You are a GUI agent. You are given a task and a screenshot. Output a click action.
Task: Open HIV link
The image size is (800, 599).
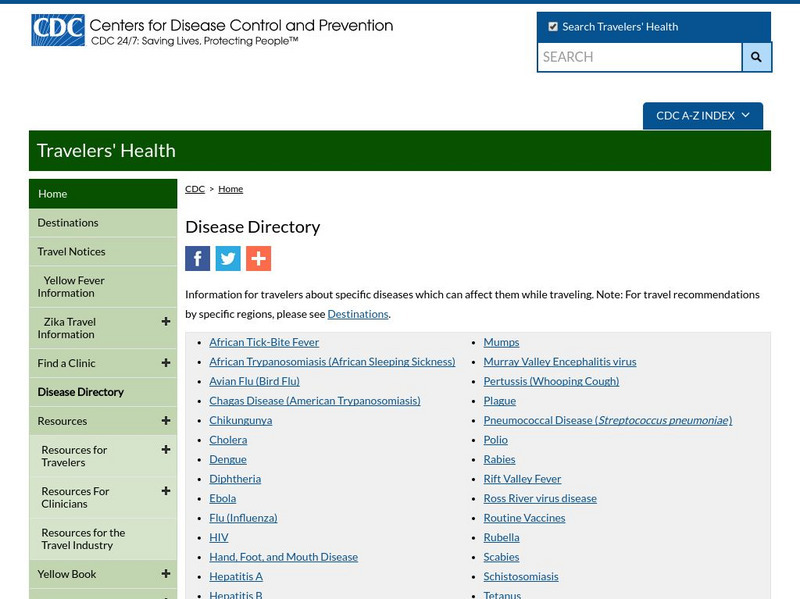coord(219,538)
